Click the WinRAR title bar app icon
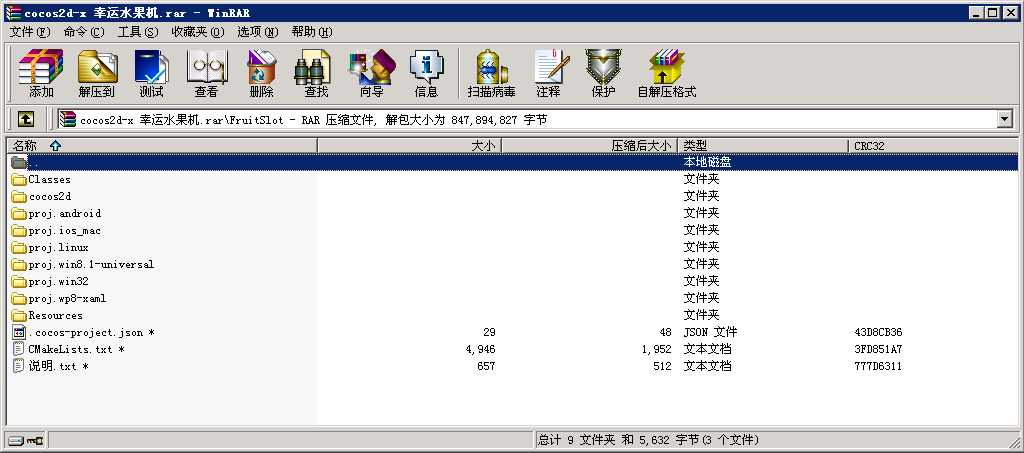The height and width of the screenshot is (453, 1024). coord(12,12)
